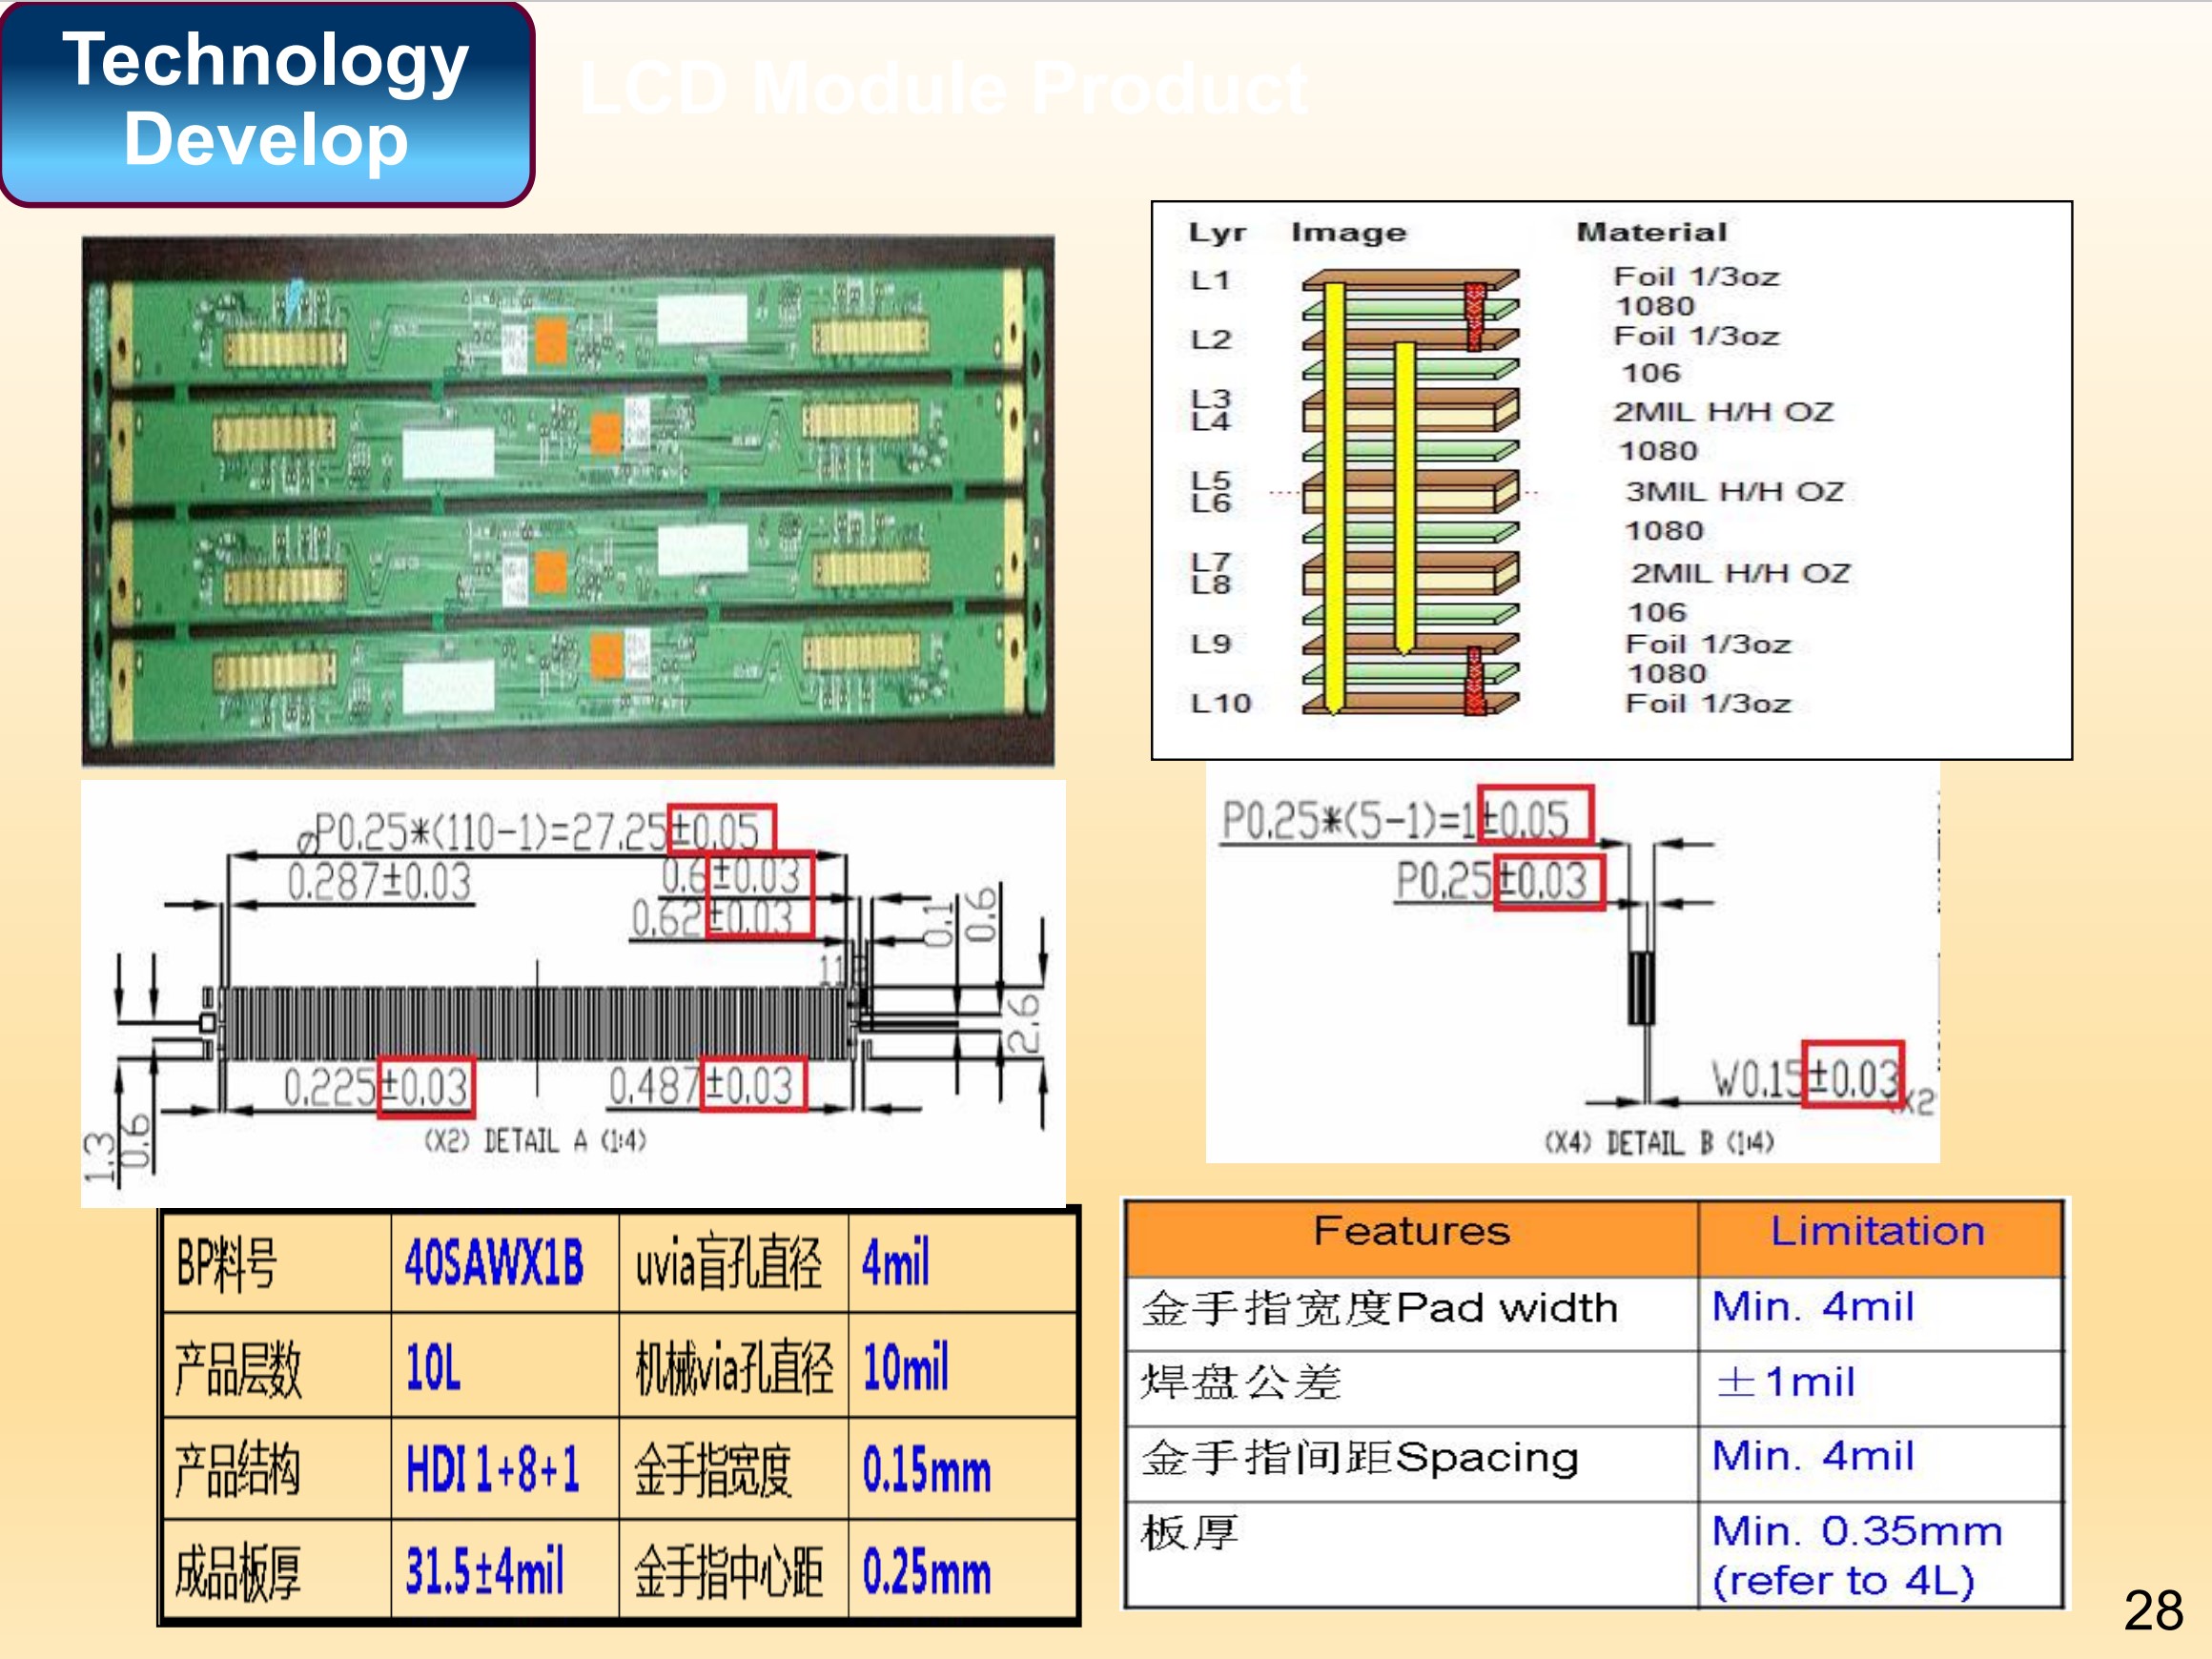Click the Limitation table header cell

tap(1877, 1232)
